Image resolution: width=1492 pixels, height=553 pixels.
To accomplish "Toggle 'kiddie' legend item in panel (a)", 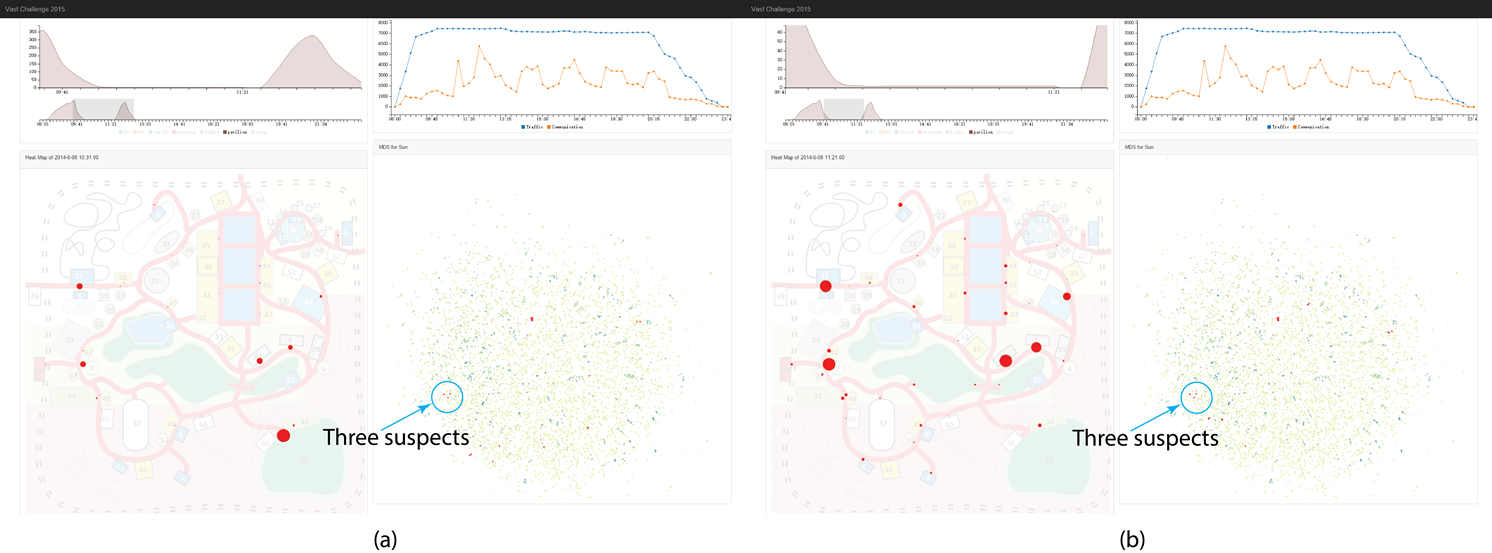I will click(210, 132).
